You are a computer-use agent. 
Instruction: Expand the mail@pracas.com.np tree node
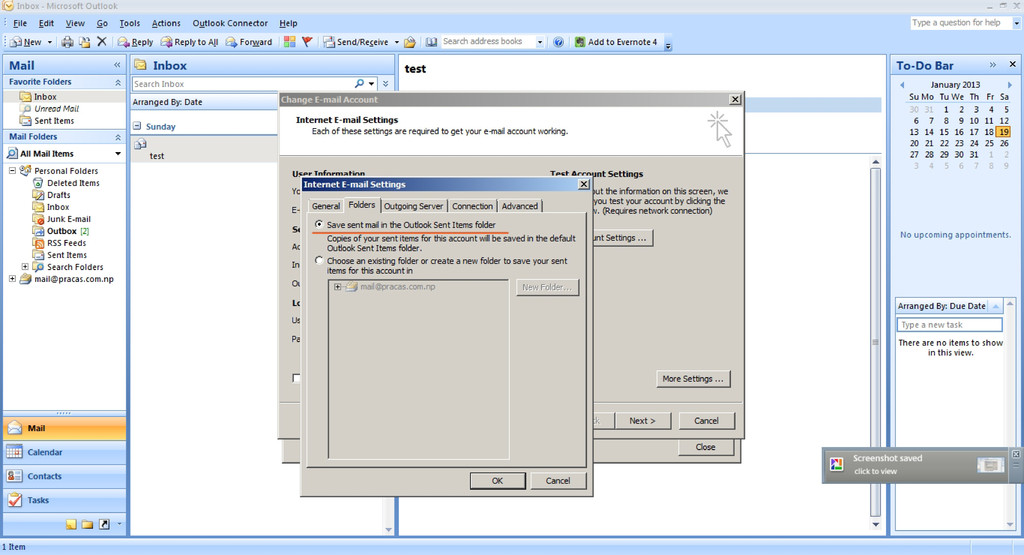point(12,278)
